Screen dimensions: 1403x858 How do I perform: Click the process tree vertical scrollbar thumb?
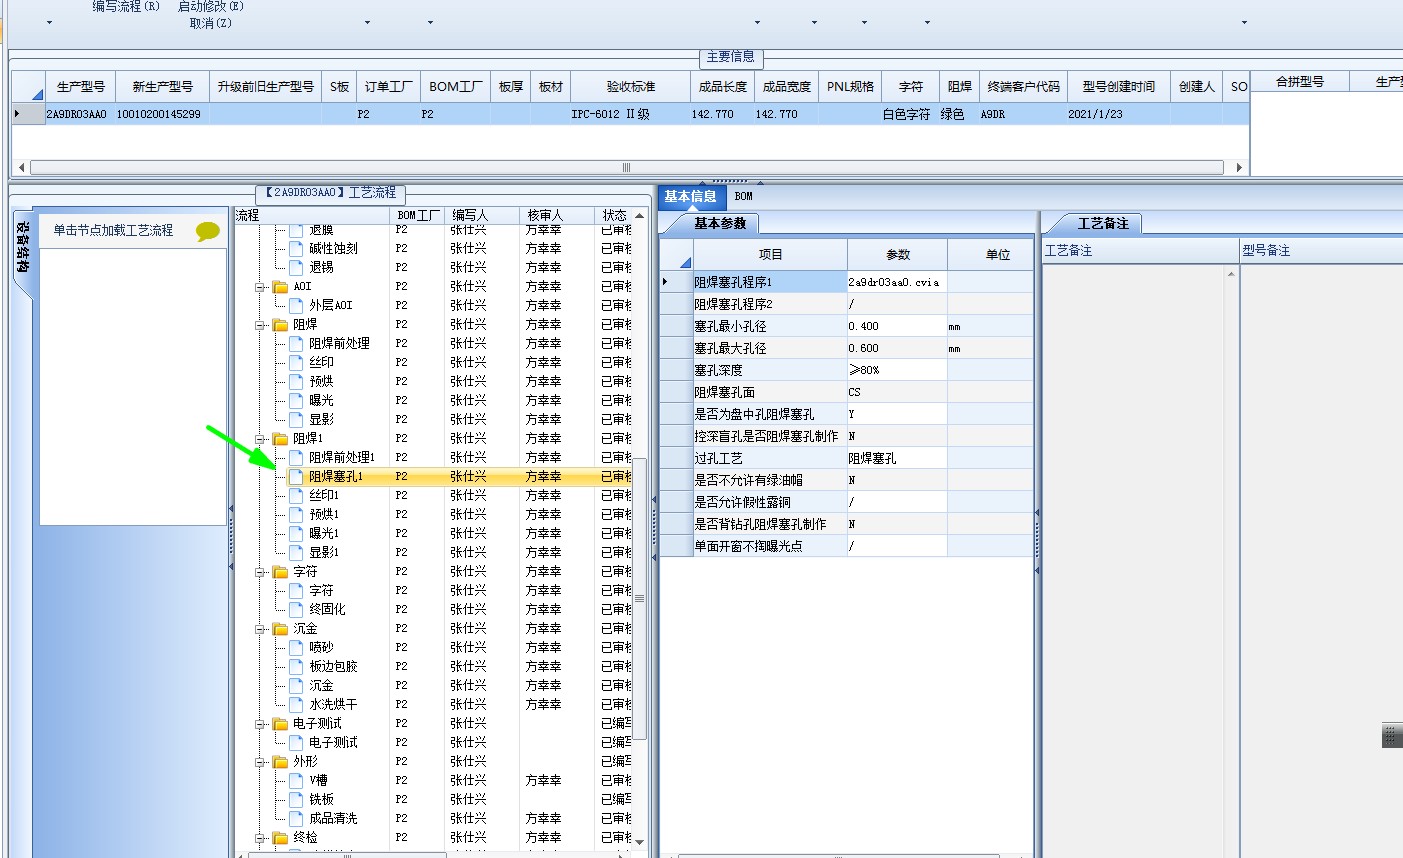(x=639, y=598)
